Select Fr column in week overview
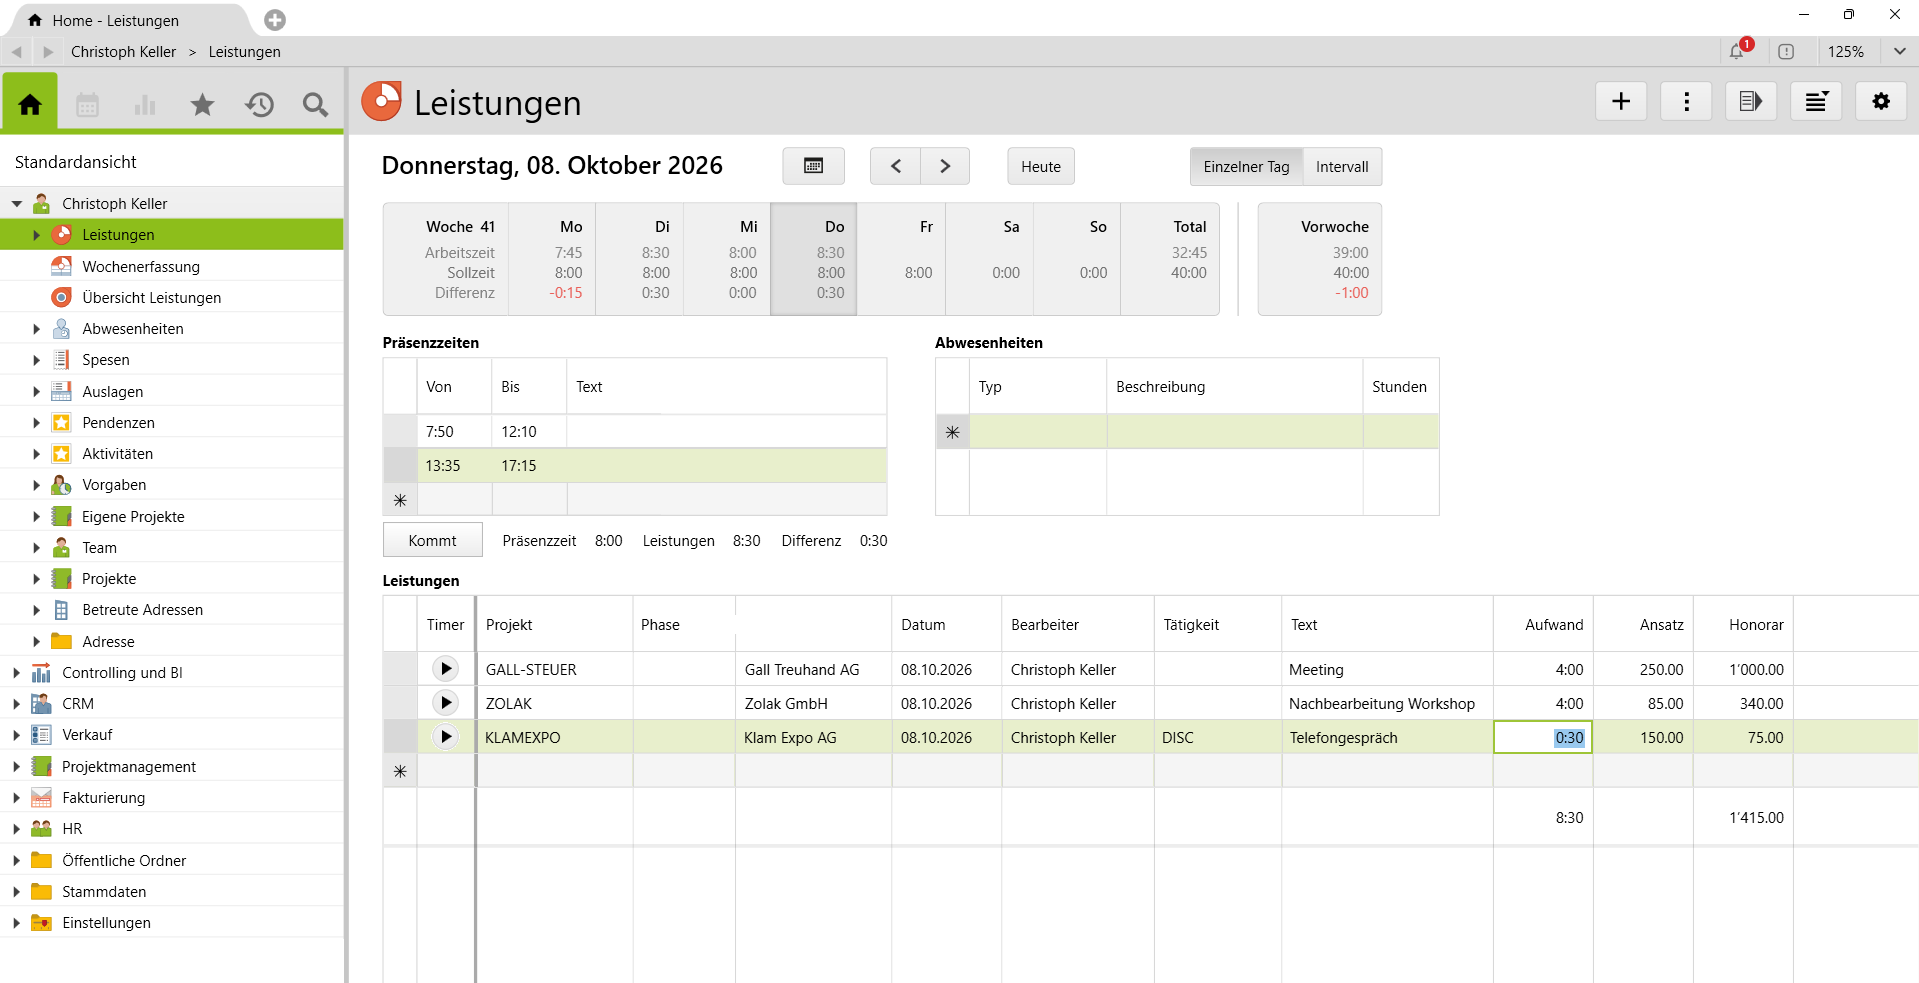The width and height of the screenshot is (1919, 983). (902, 259)
